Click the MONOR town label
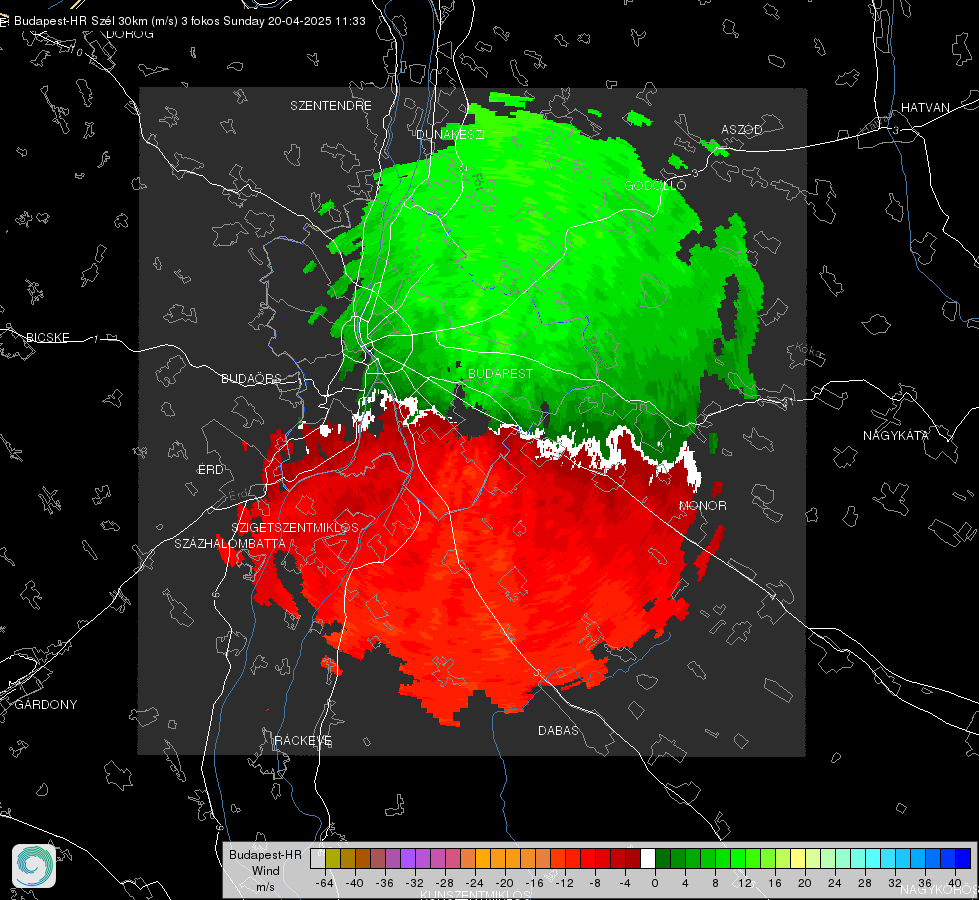 pyautogui.click(x=703, y=505)
